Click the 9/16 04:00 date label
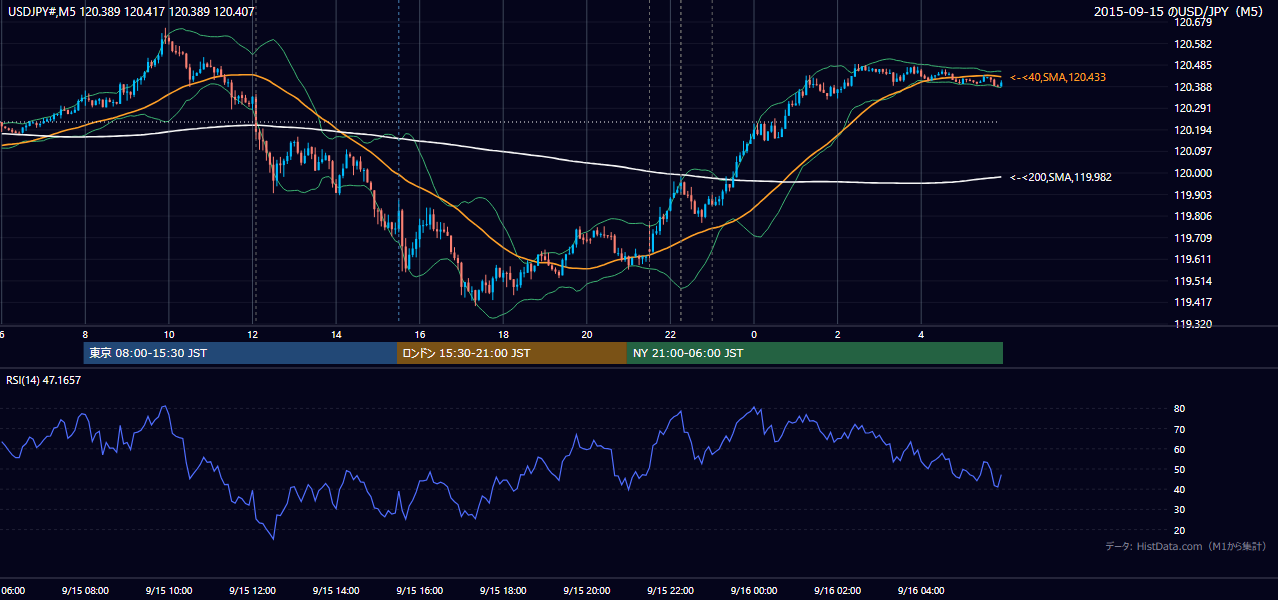Image resolution: width=1278 pixels, height=600 pixels. [921, 590]
